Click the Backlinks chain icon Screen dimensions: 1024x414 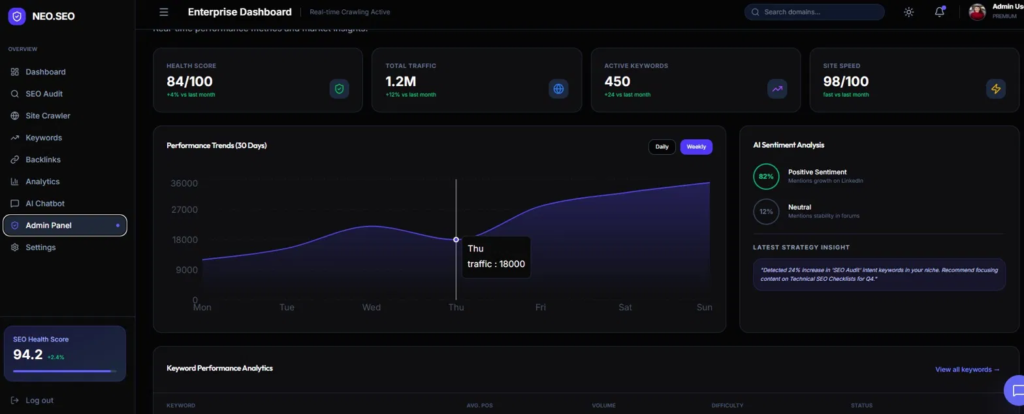coord(15,160)
